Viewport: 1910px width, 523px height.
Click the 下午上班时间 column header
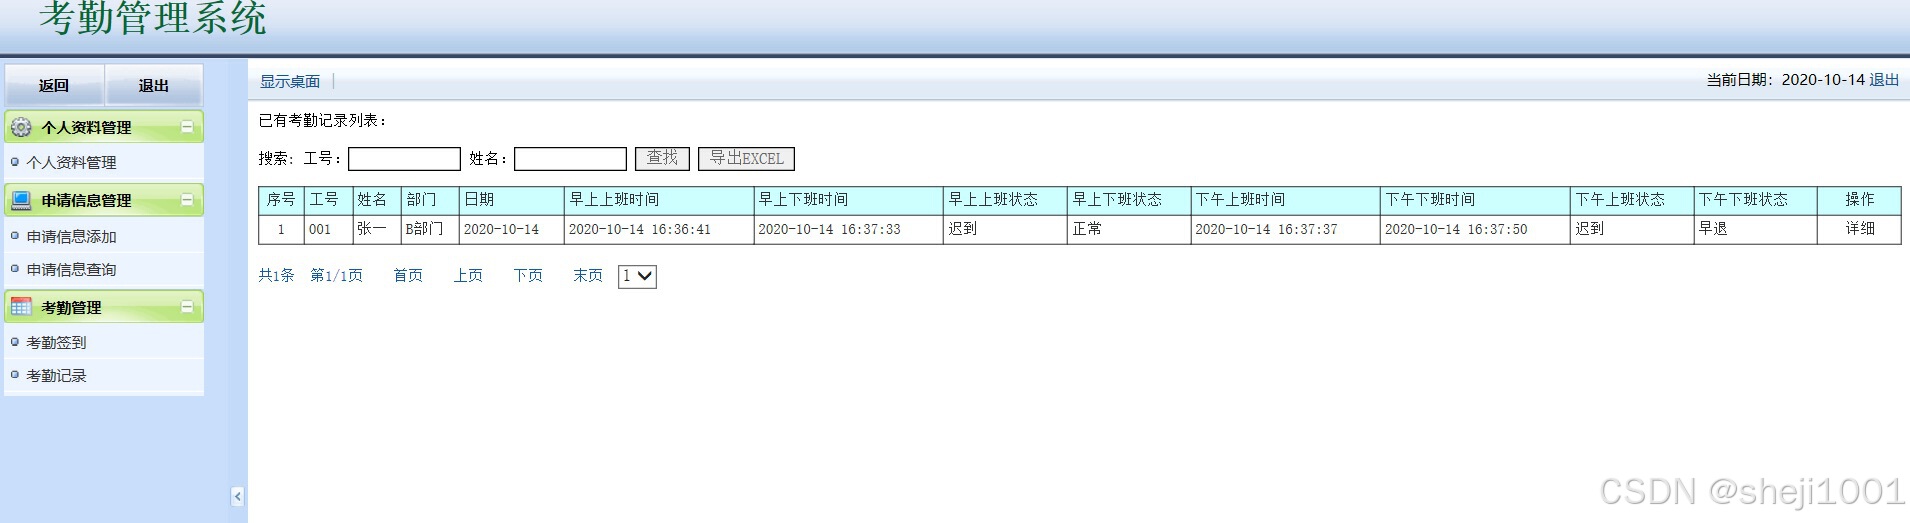1285,200
